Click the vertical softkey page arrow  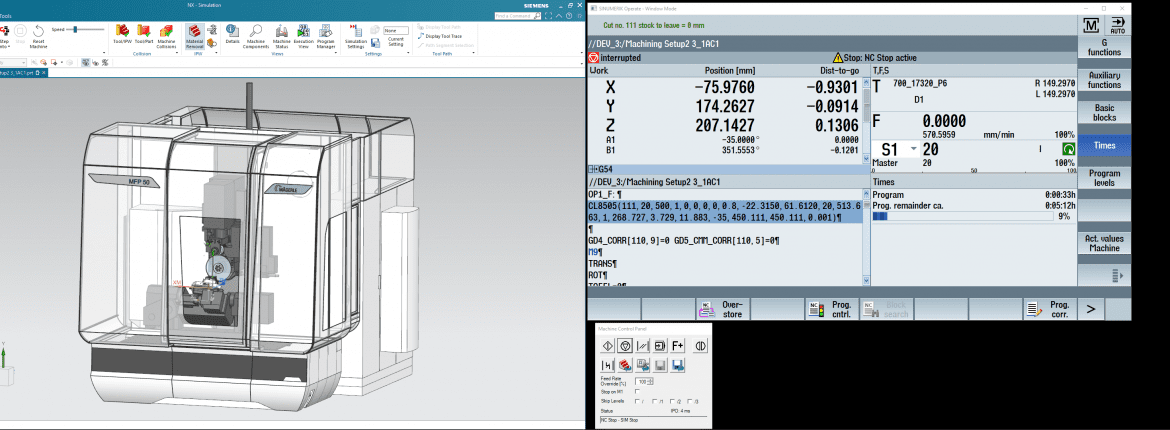click(1104, 276)
